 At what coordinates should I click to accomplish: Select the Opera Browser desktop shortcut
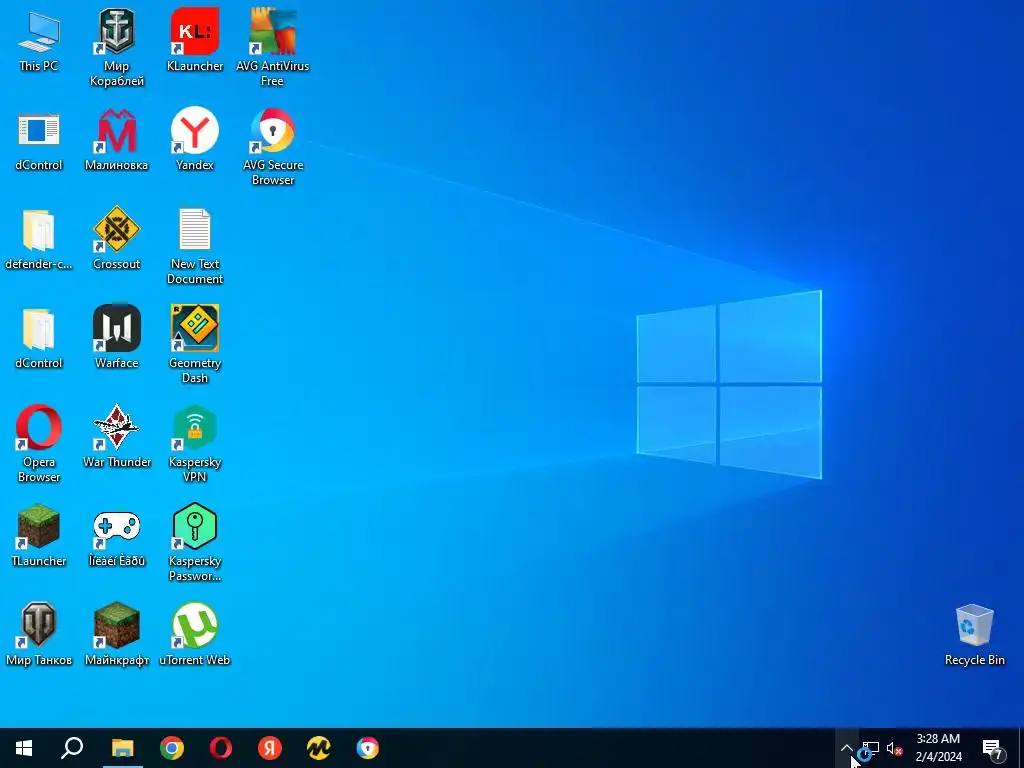(39, 445)
